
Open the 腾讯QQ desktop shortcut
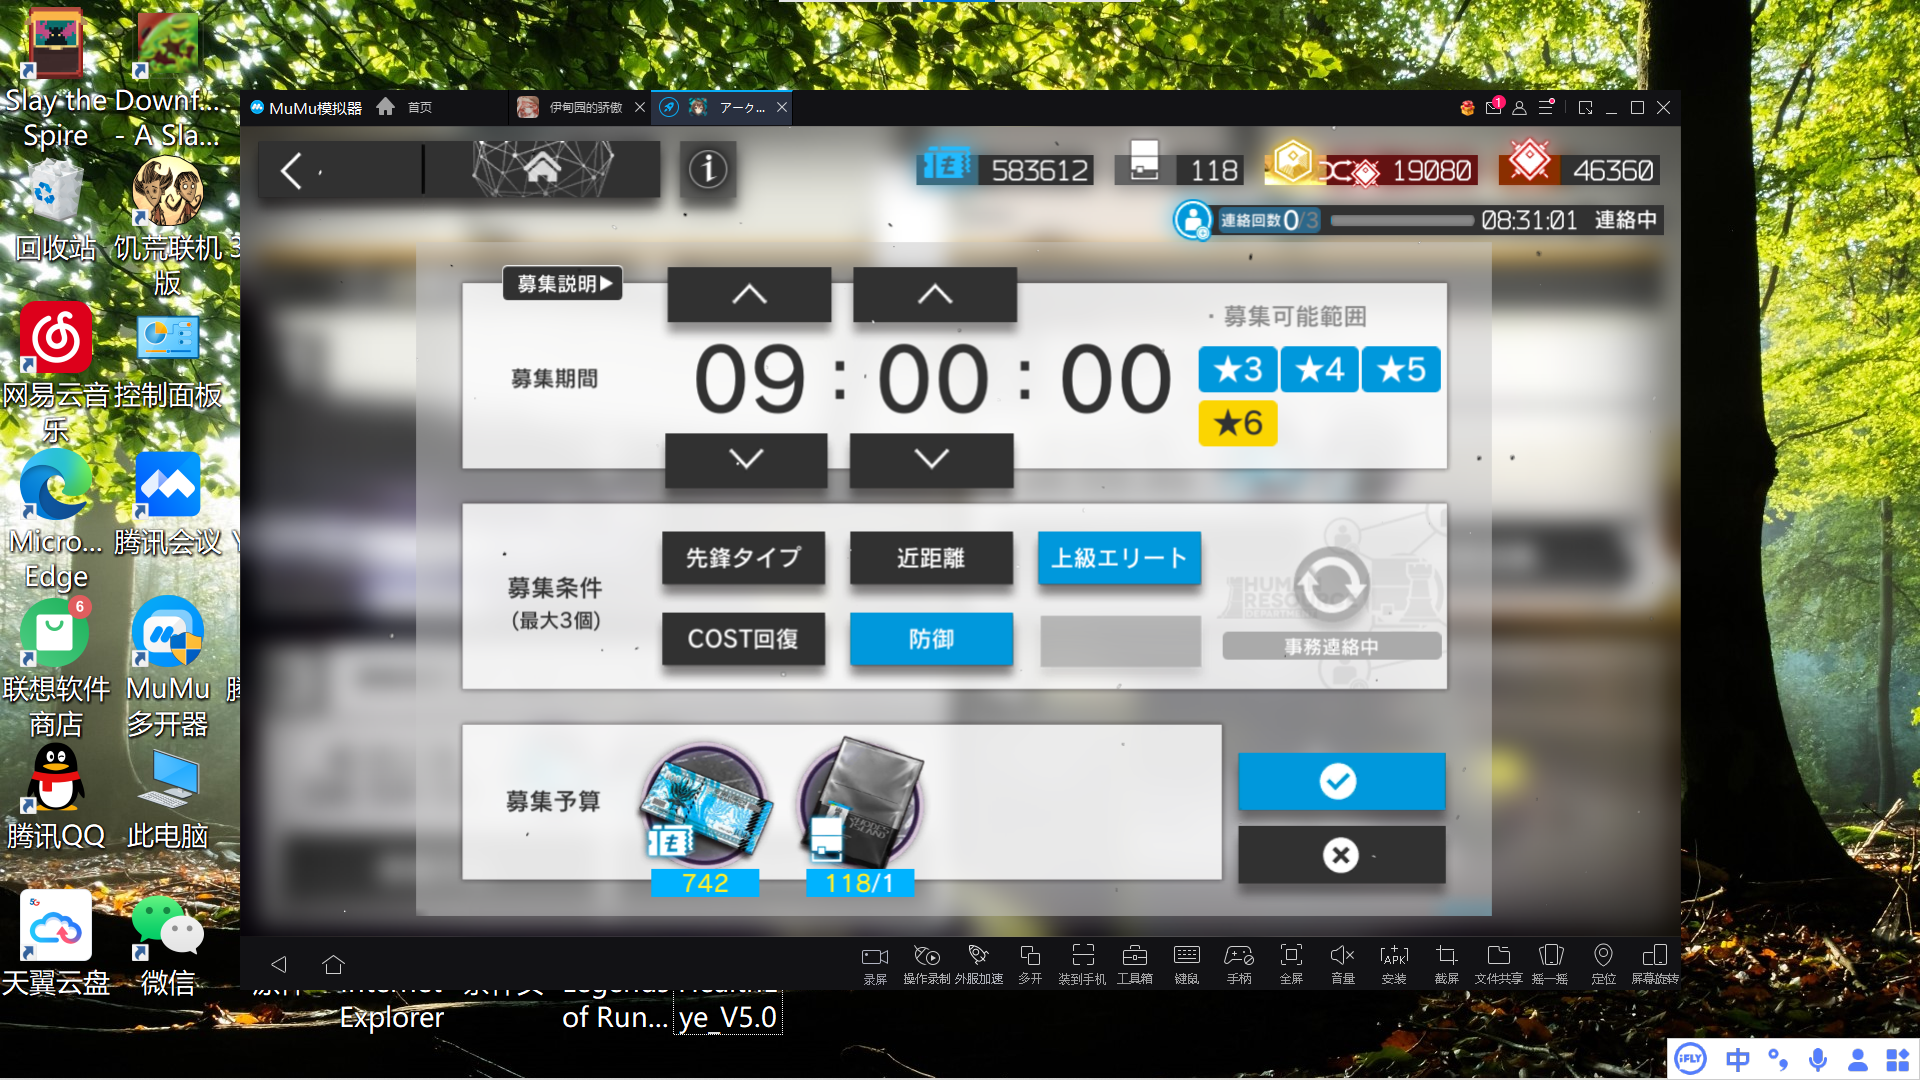click(x=56, y=797)
